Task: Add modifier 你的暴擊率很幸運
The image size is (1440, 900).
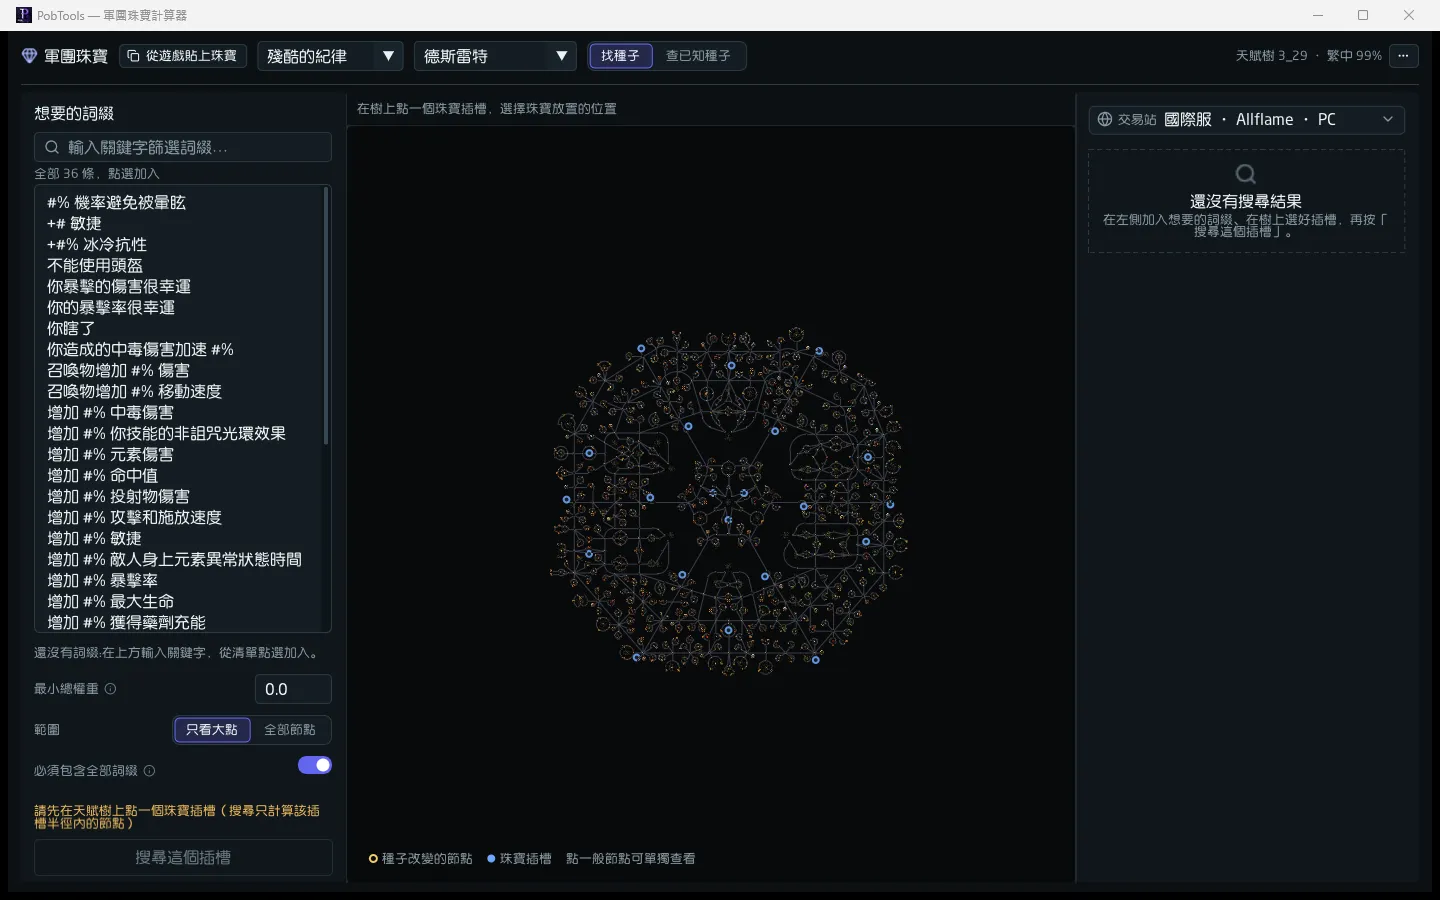Action: pos(180,307)
